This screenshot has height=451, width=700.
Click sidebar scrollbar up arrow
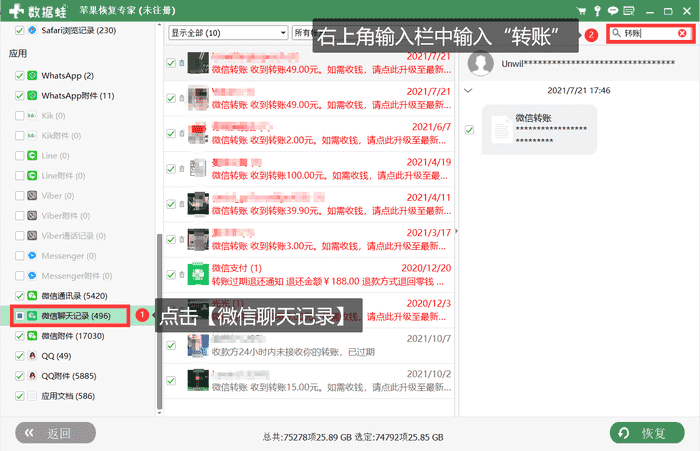pos(159,25)
